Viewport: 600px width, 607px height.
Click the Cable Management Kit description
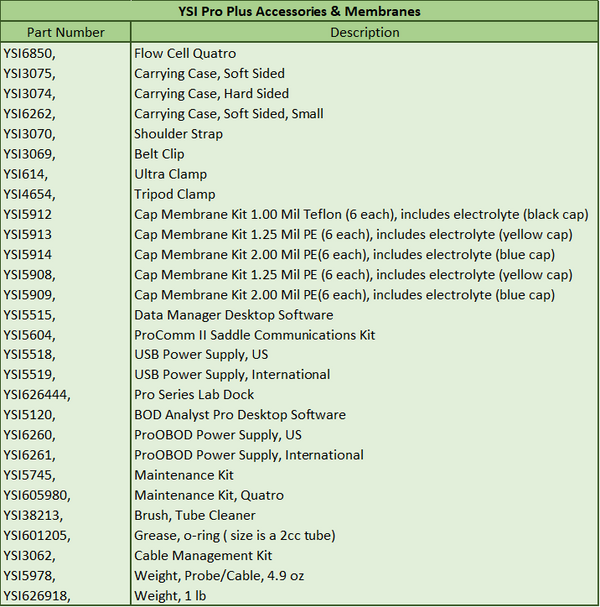click(x=203, y=556)
